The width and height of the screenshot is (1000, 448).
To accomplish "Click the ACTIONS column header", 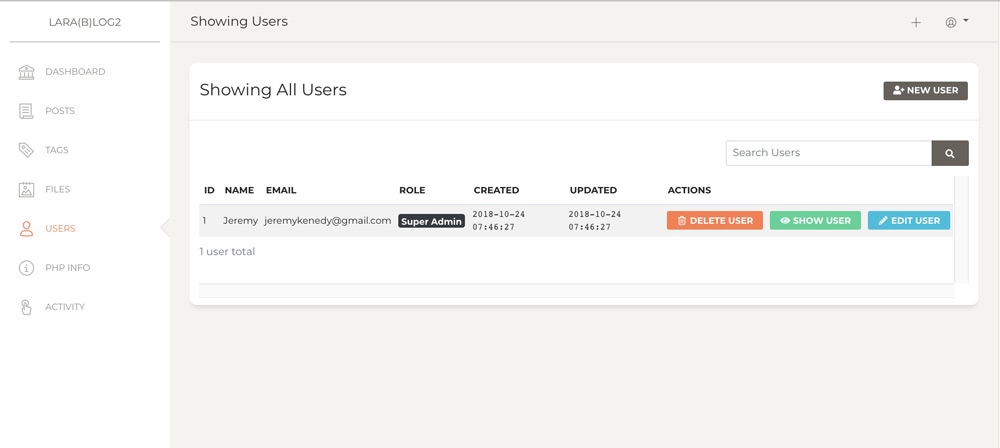I will point(689,190).
